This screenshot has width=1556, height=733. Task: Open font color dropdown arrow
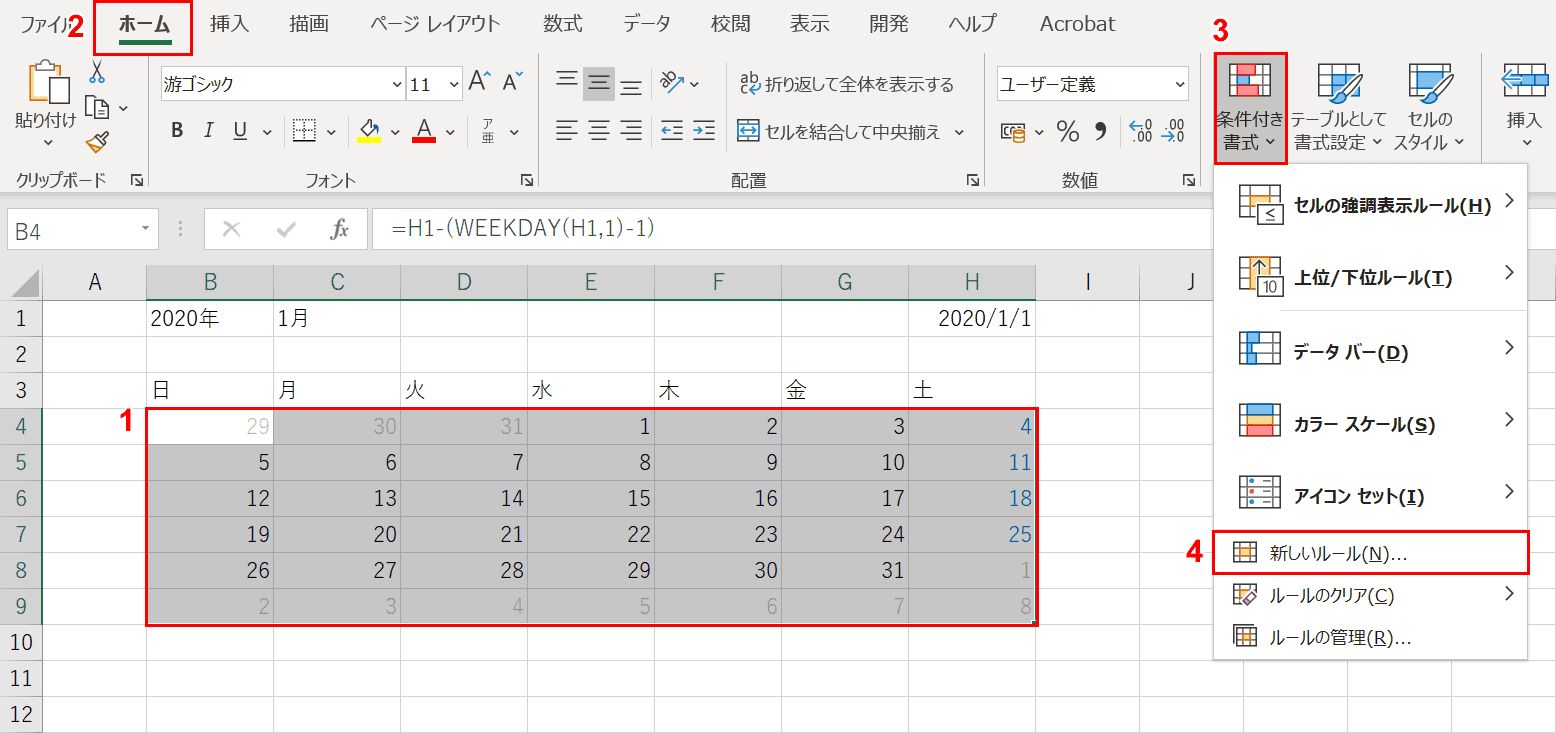click(450, 131)
